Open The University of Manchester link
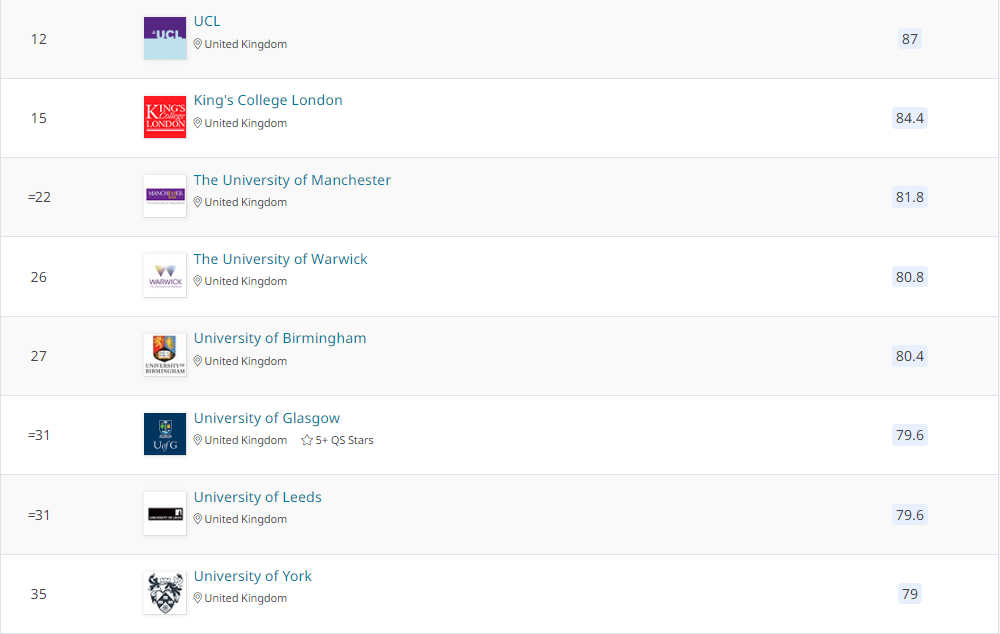 (292, 180)
